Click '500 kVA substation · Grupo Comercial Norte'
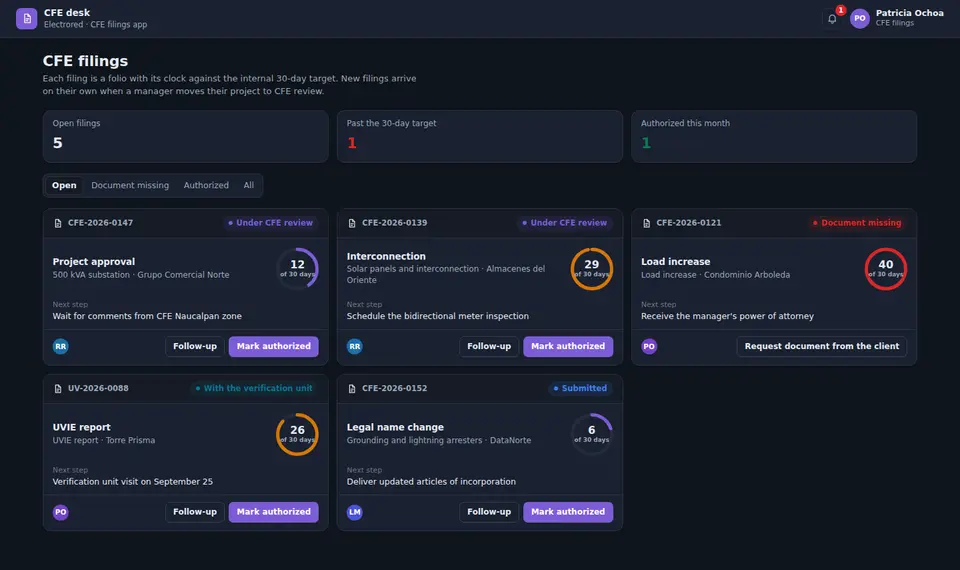The image size is (960, 570). [x=141, y=275]
